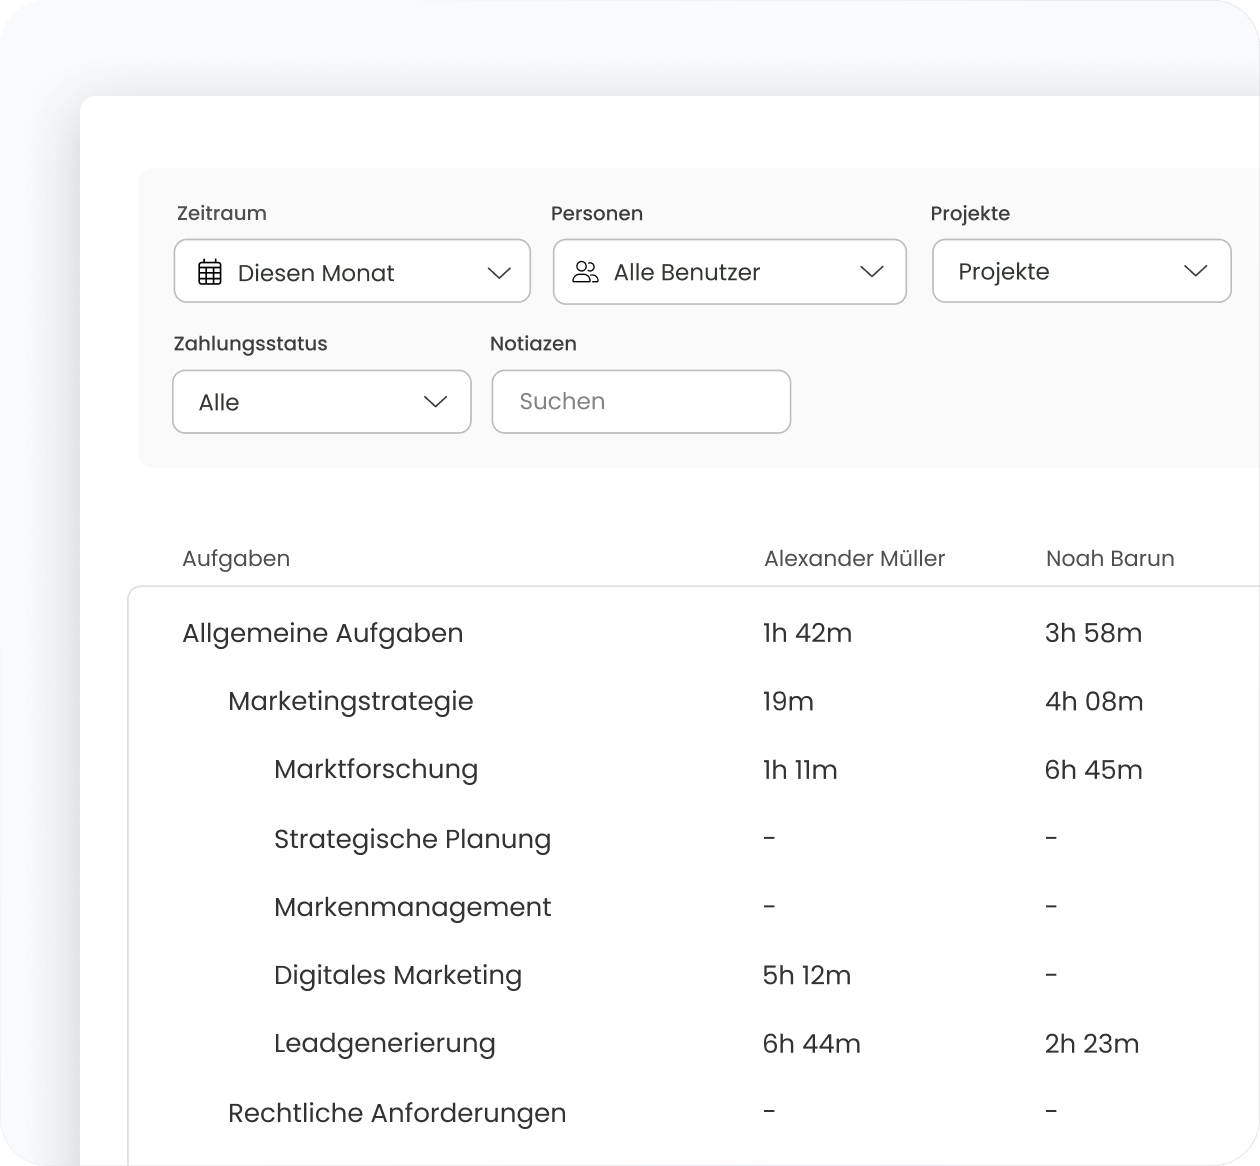Select the Leadgenerierung subtask
The height and width of the screenshot is (1166, 1260).
(384, 1043)
